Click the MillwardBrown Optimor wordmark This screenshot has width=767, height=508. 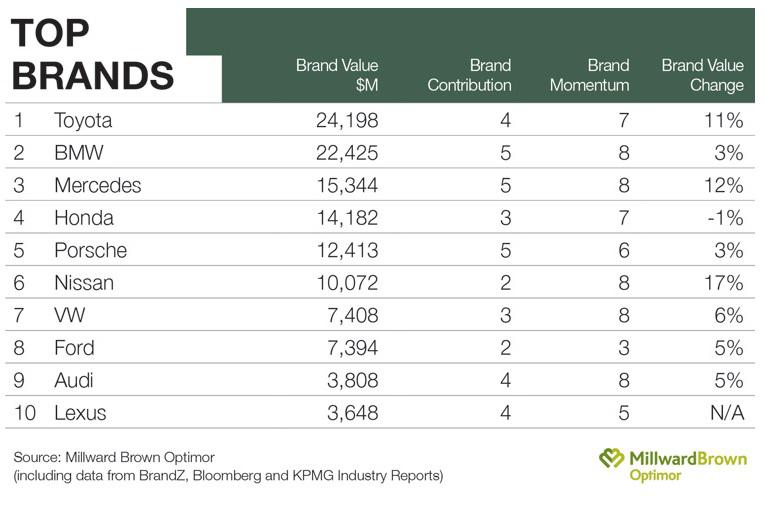688,464
